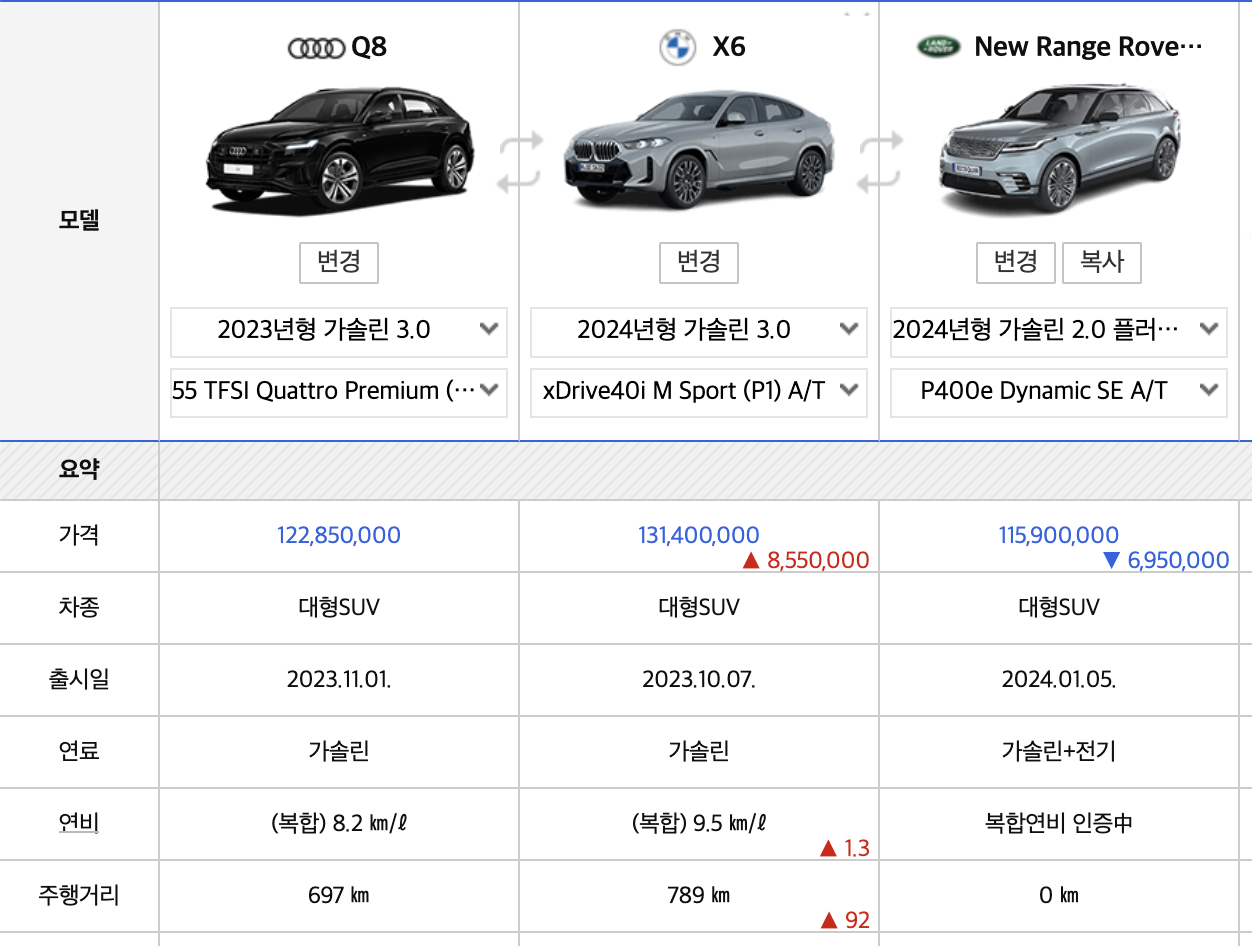Viewport: 1252px width, 946px height.
Task: Click the 변경 button under the Q8
Action: pos(338,263)
